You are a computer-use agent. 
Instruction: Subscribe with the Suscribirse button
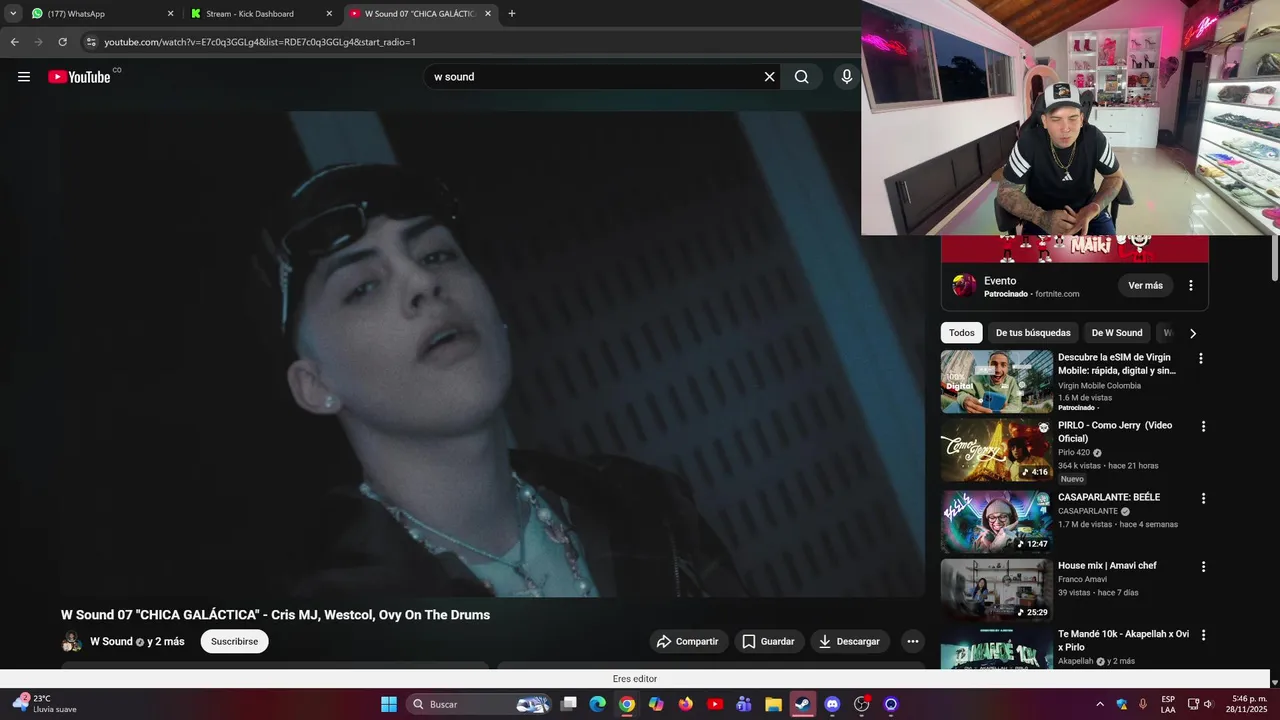click(234, 642)
